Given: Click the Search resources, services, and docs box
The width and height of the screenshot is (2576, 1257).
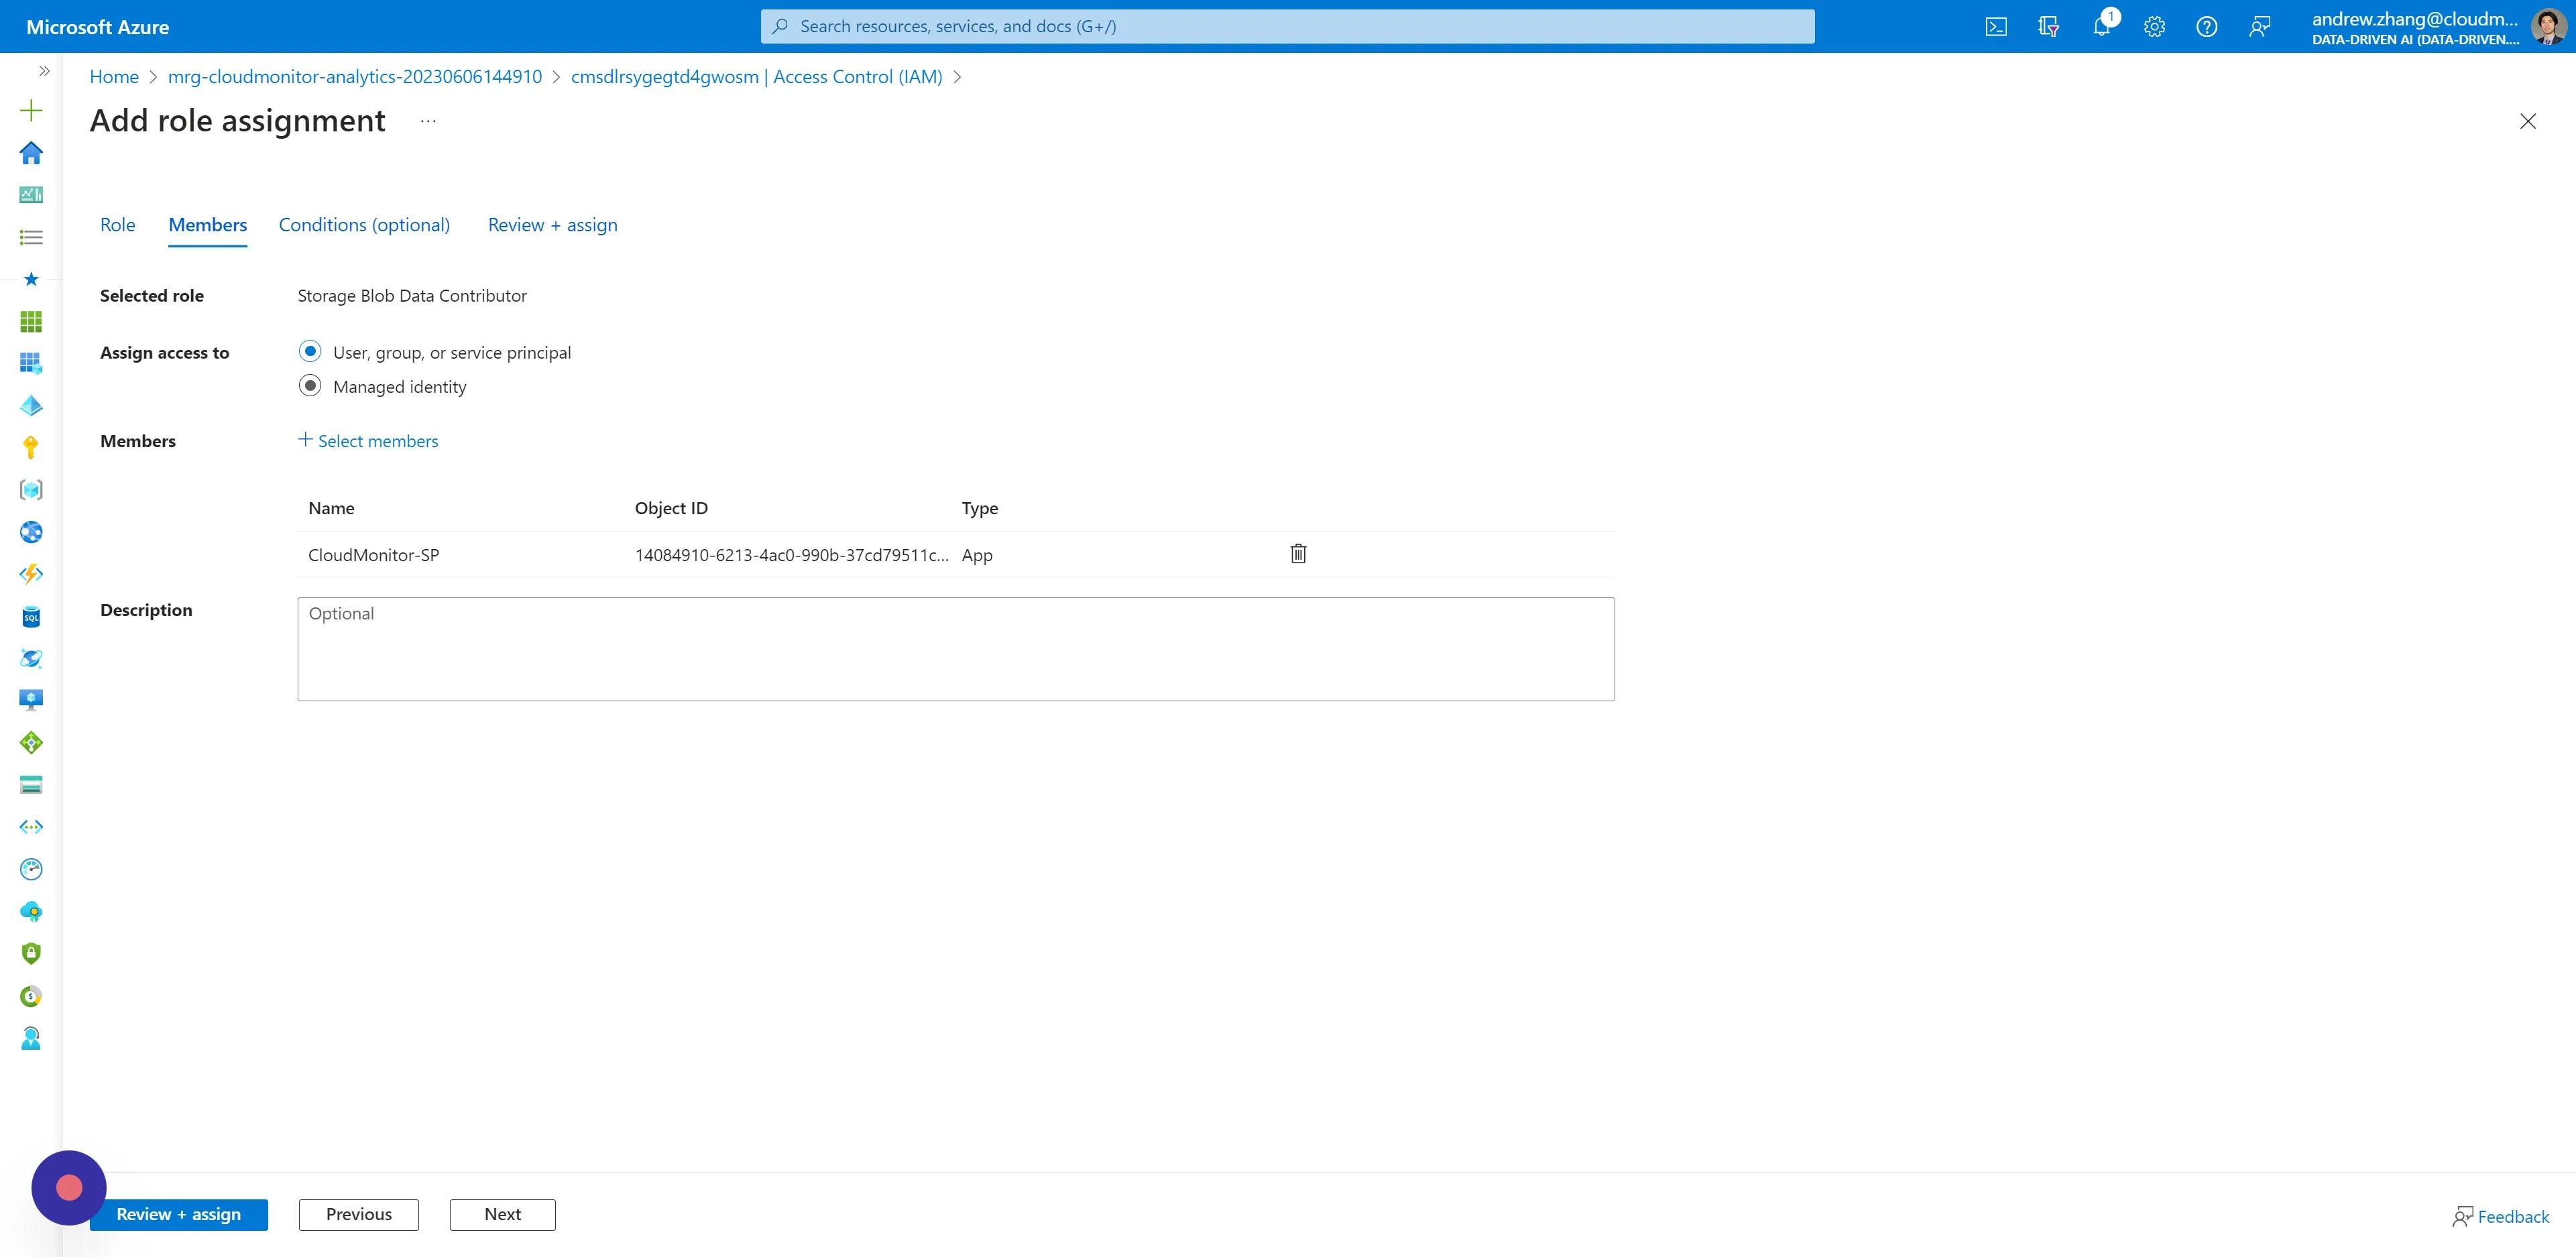Looking at the screenshot, I should [x=1287, y=27].
